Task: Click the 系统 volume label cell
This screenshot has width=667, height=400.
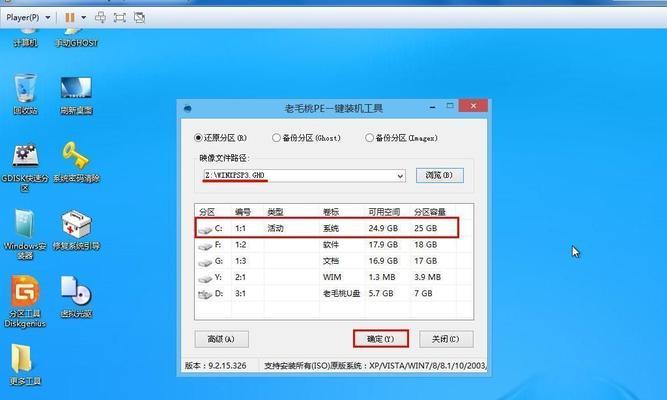Action: coord(331,229)
